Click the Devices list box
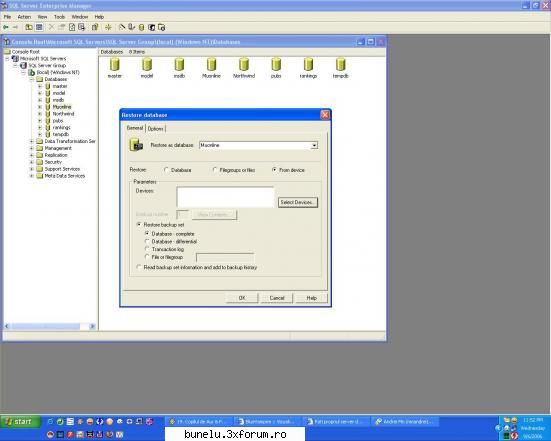Image resolution: width=551 pixels, height=441 pixels. pyautogui.click(x=225, y=197)
